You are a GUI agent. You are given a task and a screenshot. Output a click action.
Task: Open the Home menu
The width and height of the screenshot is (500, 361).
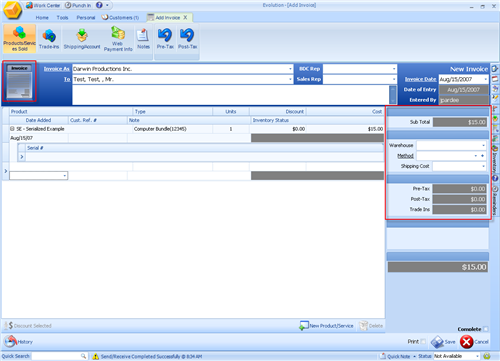[x=42, y=17]
